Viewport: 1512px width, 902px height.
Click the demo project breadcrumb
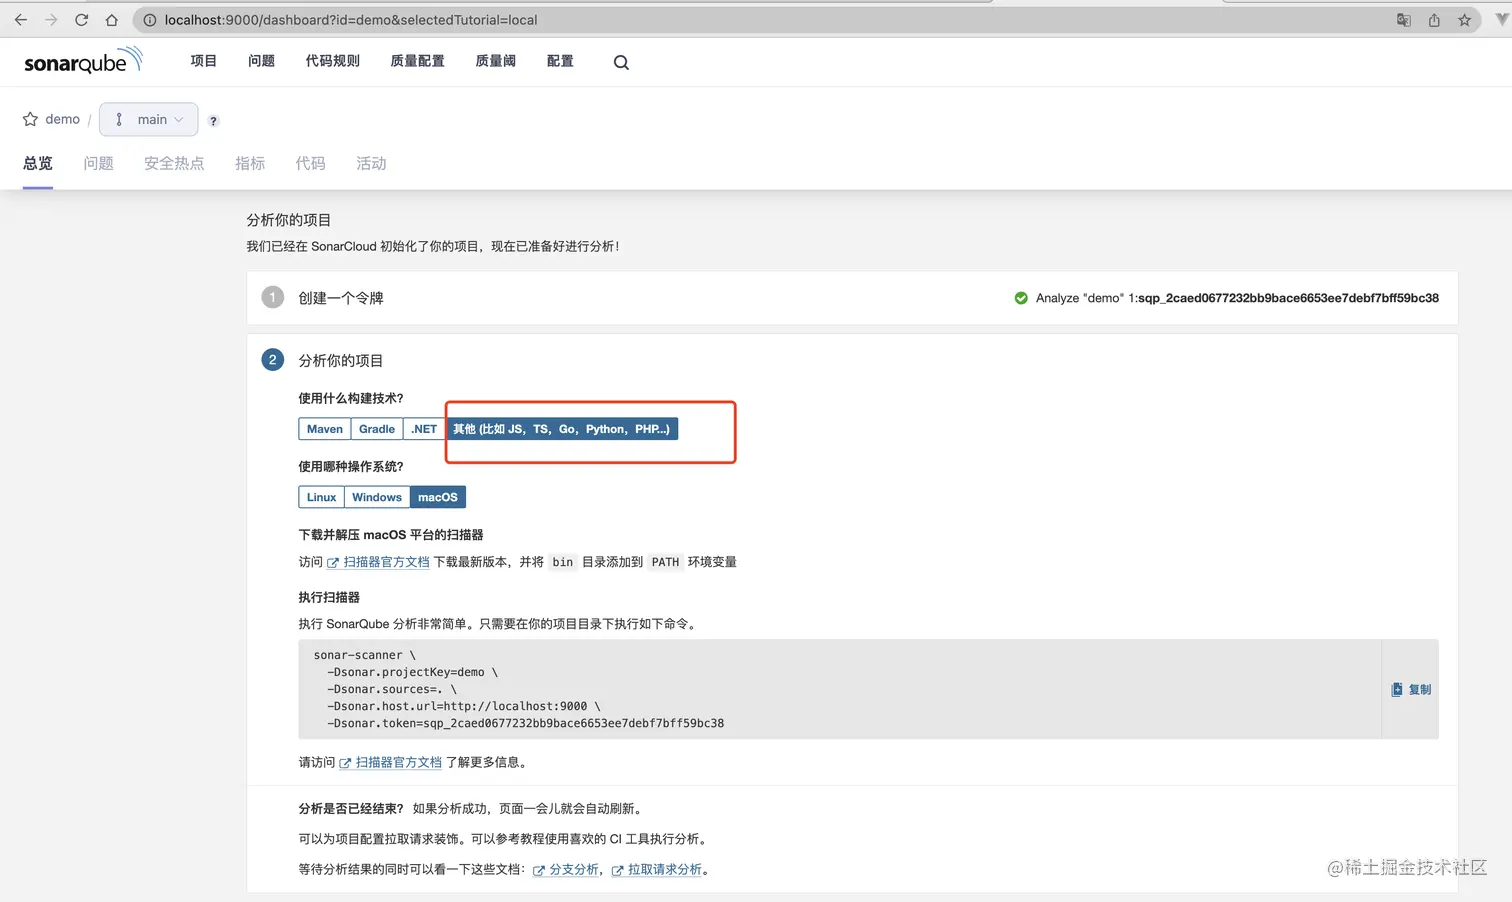click(x=62, y=119)
